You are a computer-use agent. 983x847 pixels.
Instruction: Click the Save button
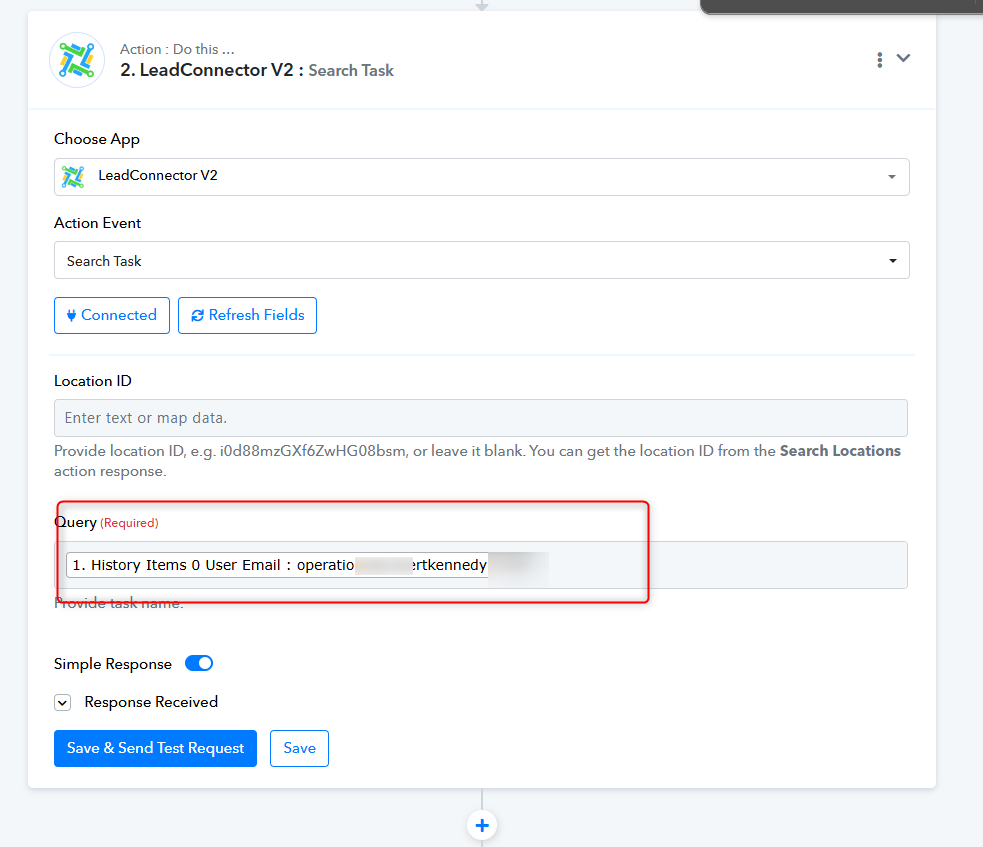point(299,749)
